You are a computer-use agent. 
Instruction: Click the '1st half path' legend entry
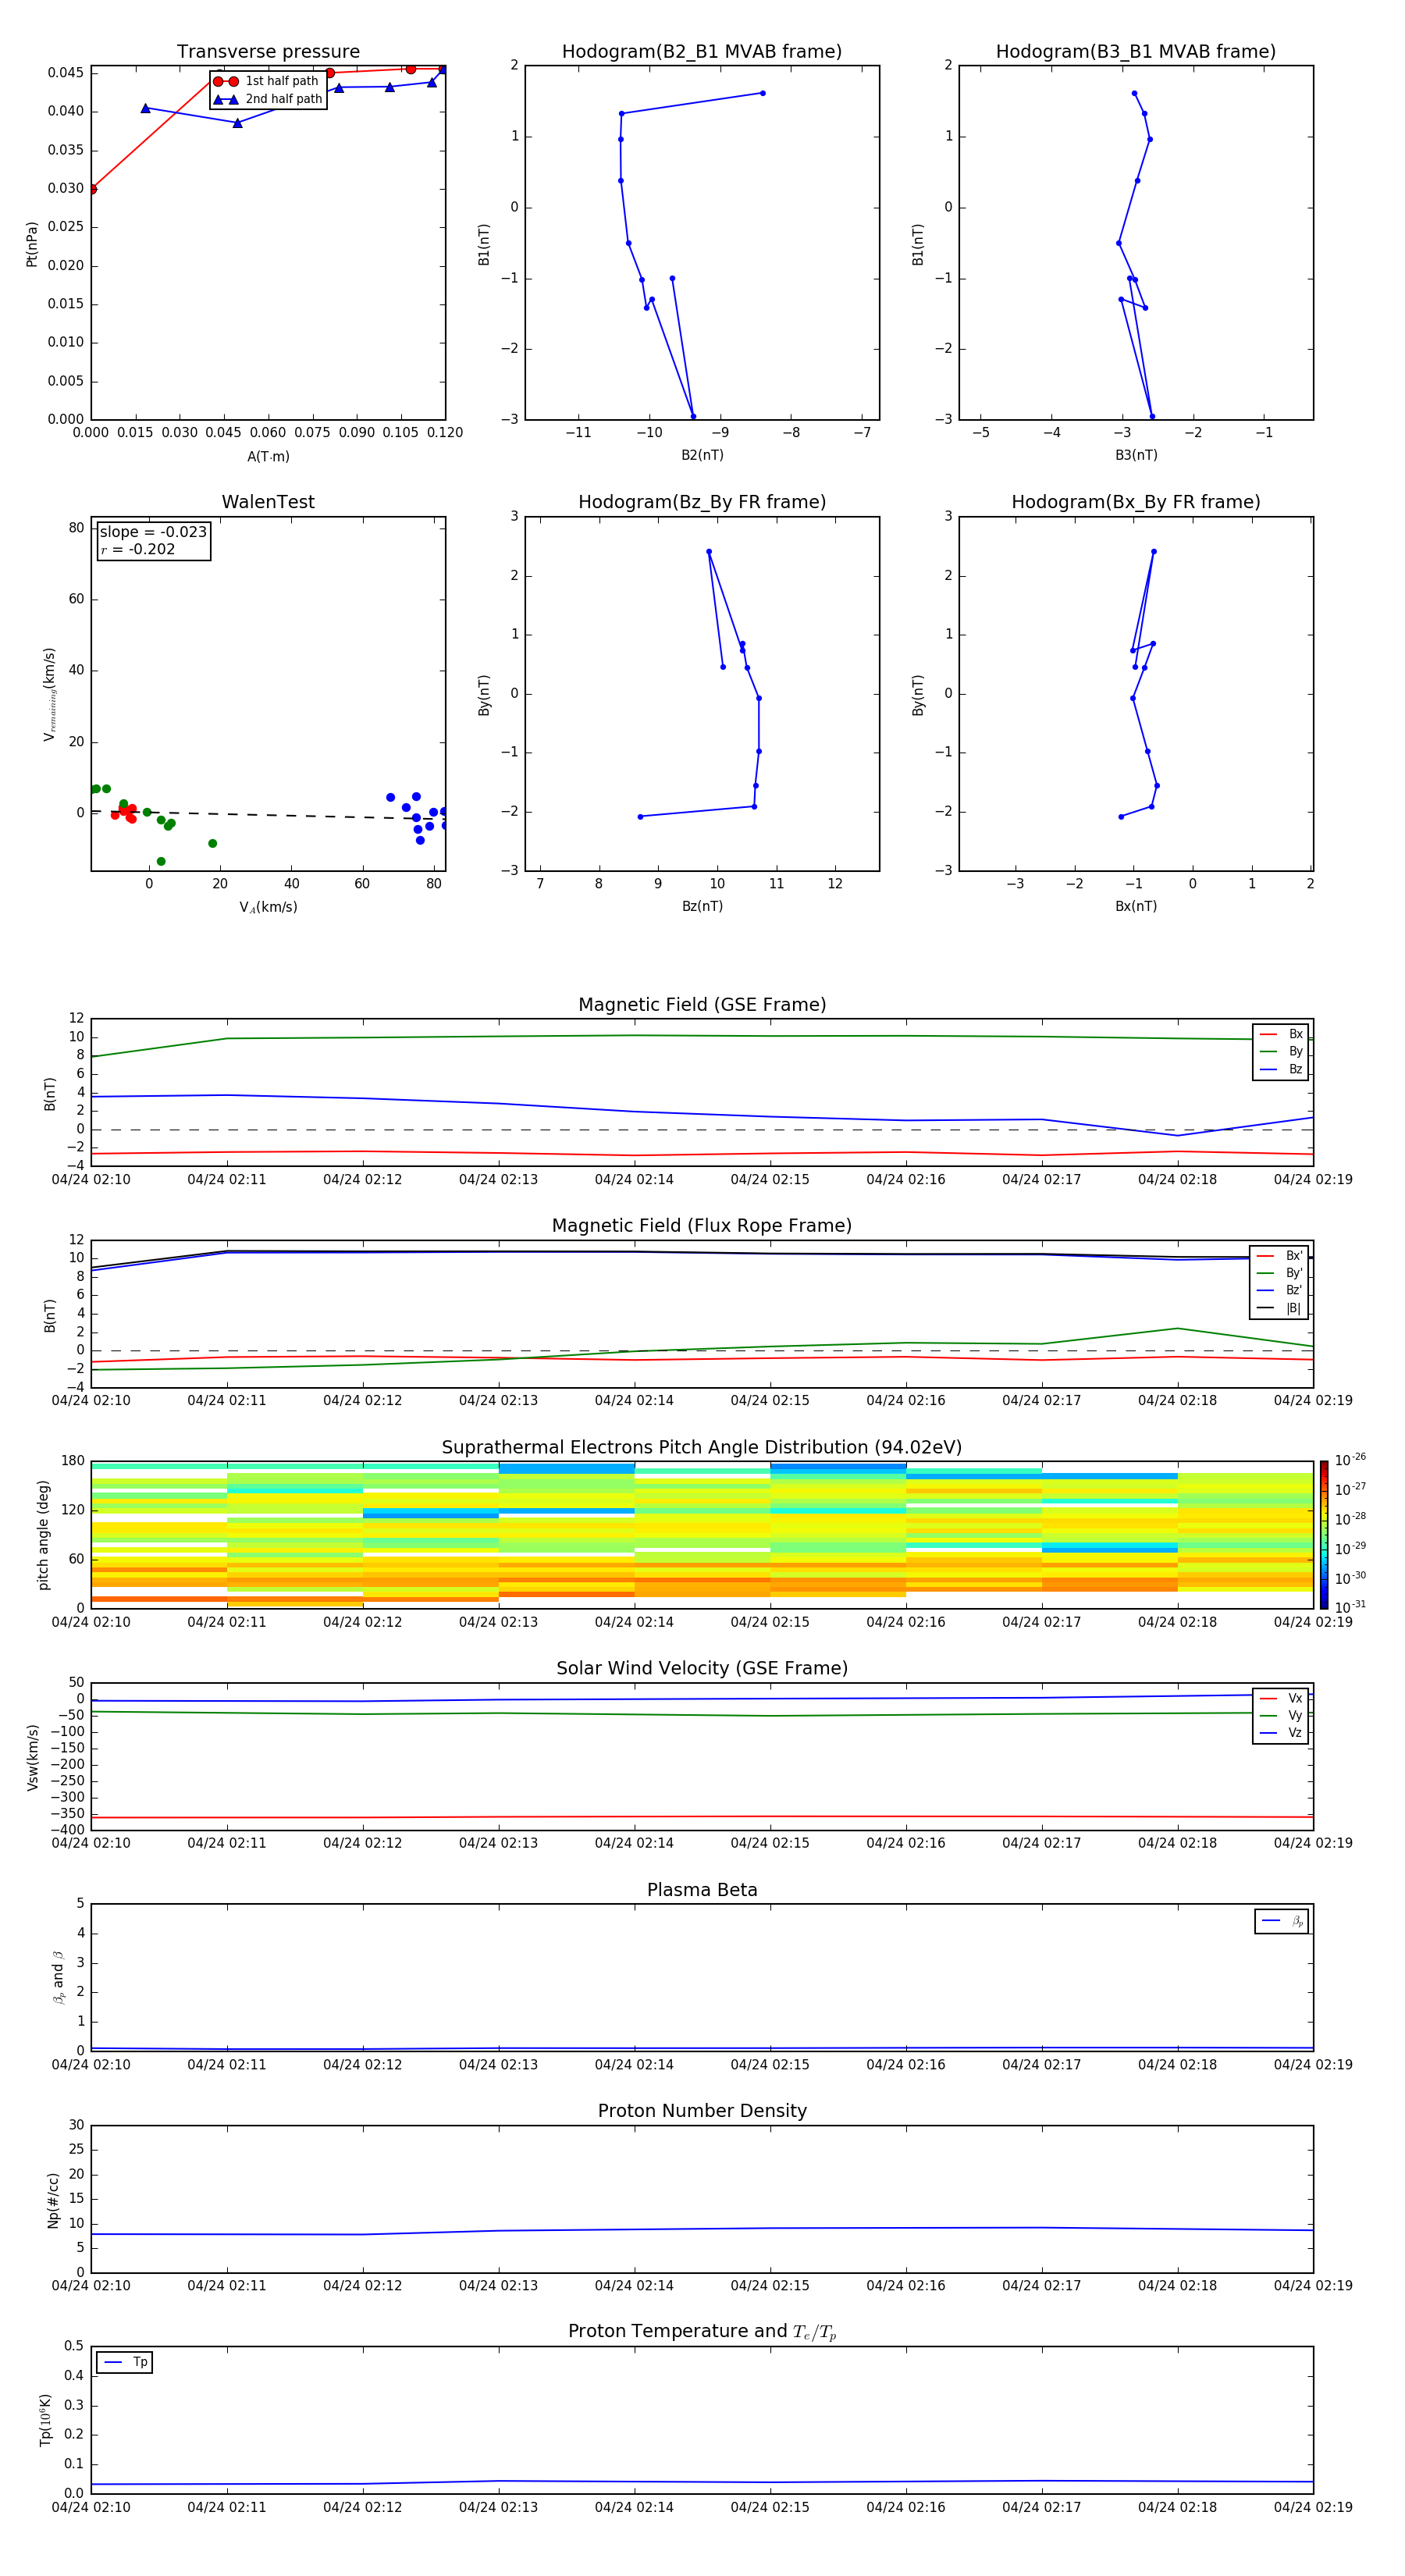coord(267,81)
